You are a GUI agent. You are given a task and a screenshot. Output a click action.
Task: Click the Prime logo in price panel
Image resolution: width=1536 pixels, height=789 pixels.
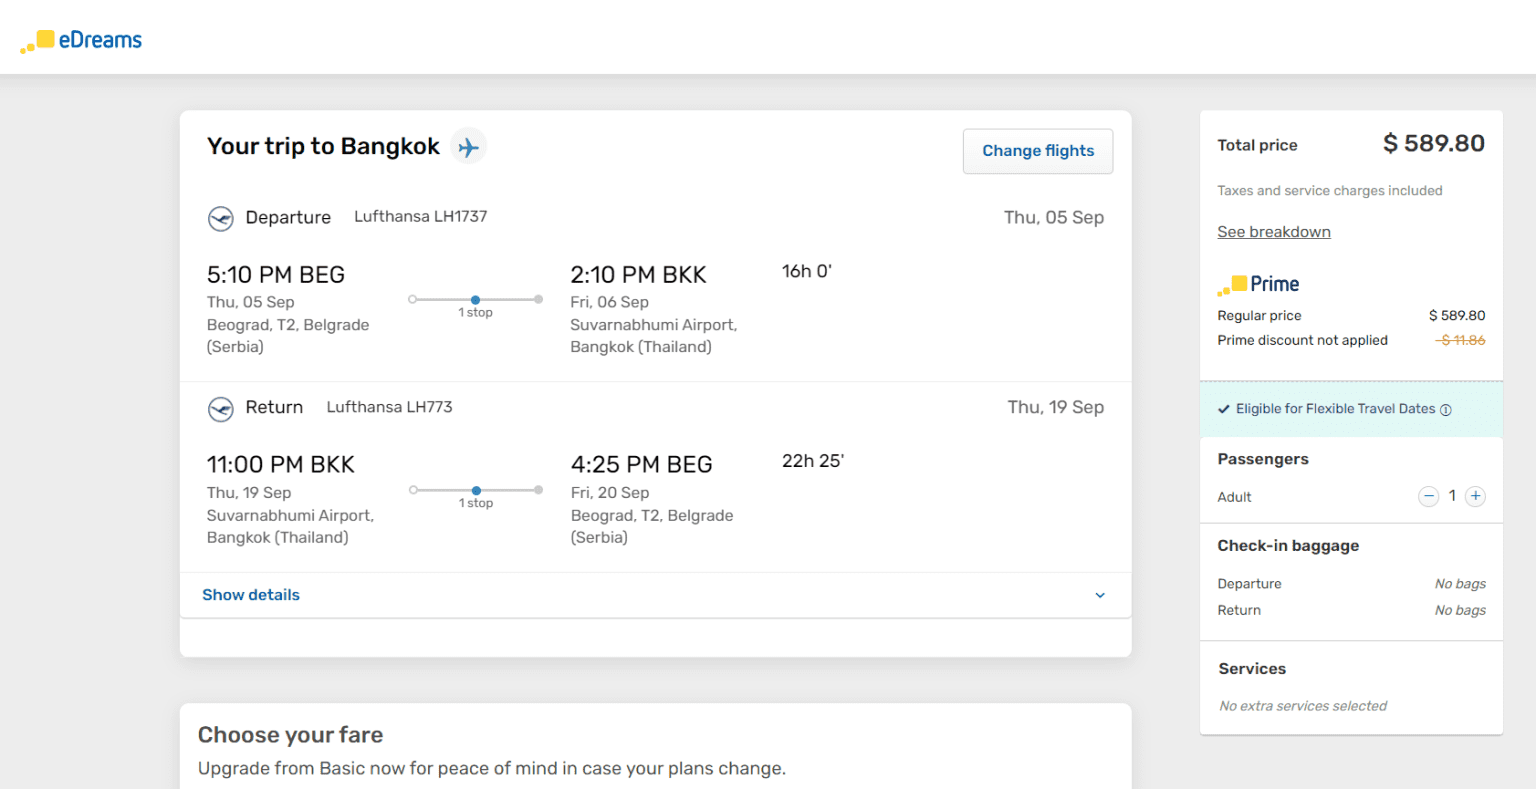pyautogui.click(x=1258, y=285)
